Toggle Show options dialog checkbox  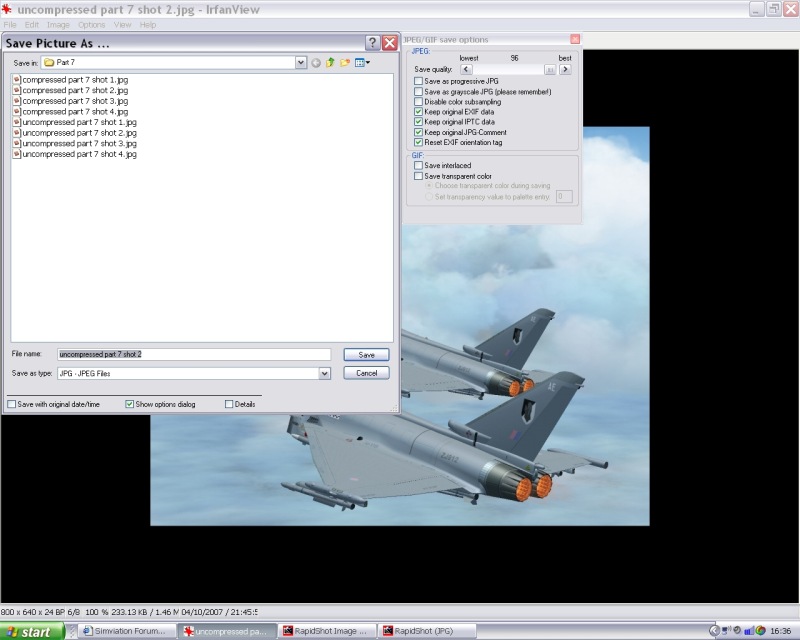pos(130,404)
